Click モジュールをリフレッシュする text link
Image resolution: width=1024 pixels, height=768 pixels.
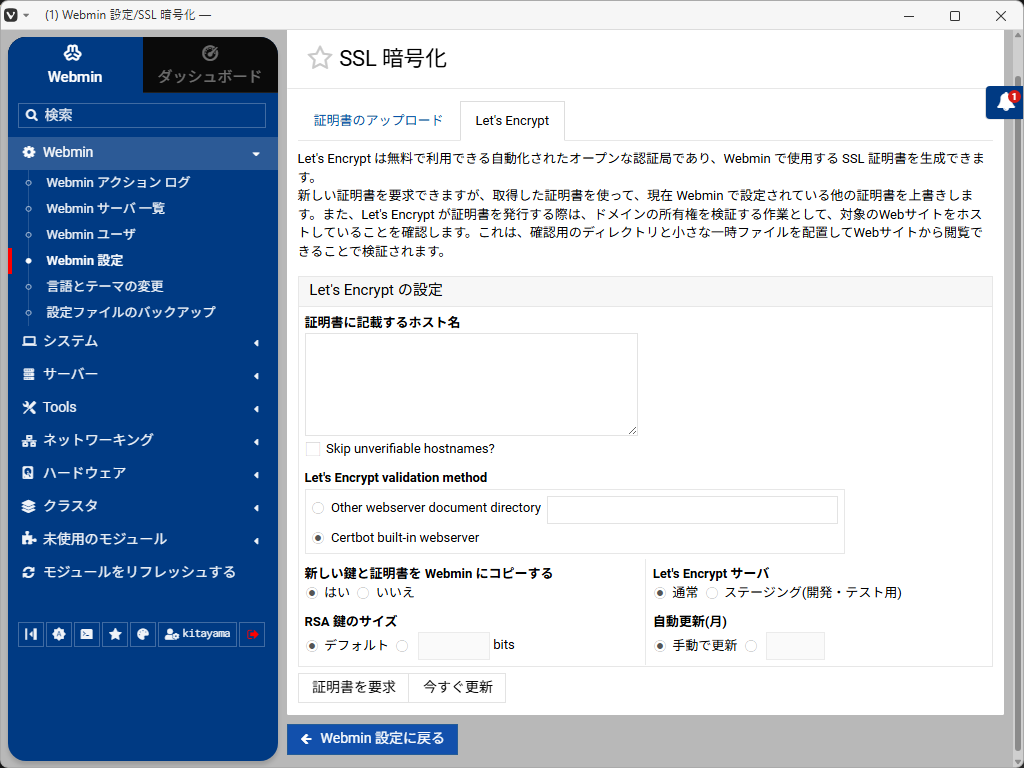click(x=139, y=572)
